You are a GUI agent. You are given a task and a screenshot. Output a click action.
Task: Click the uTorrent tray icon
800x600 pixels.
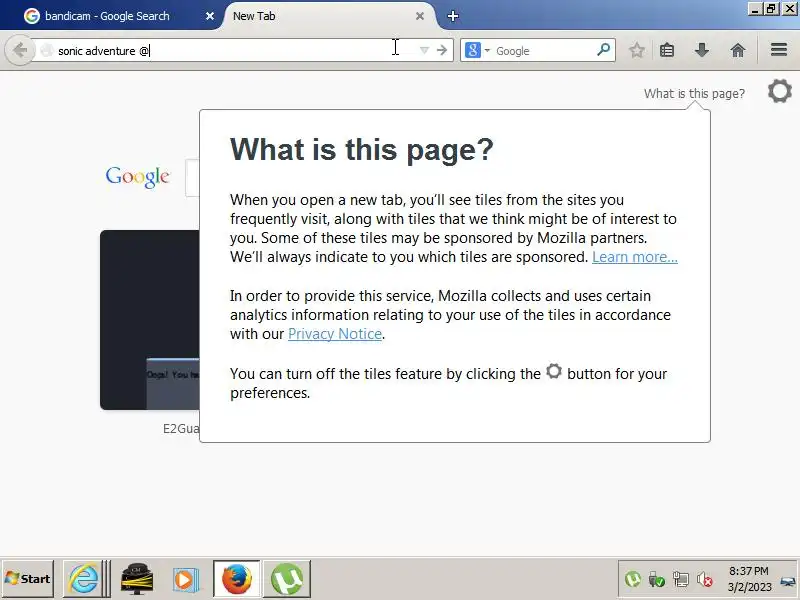pos(633,579)
